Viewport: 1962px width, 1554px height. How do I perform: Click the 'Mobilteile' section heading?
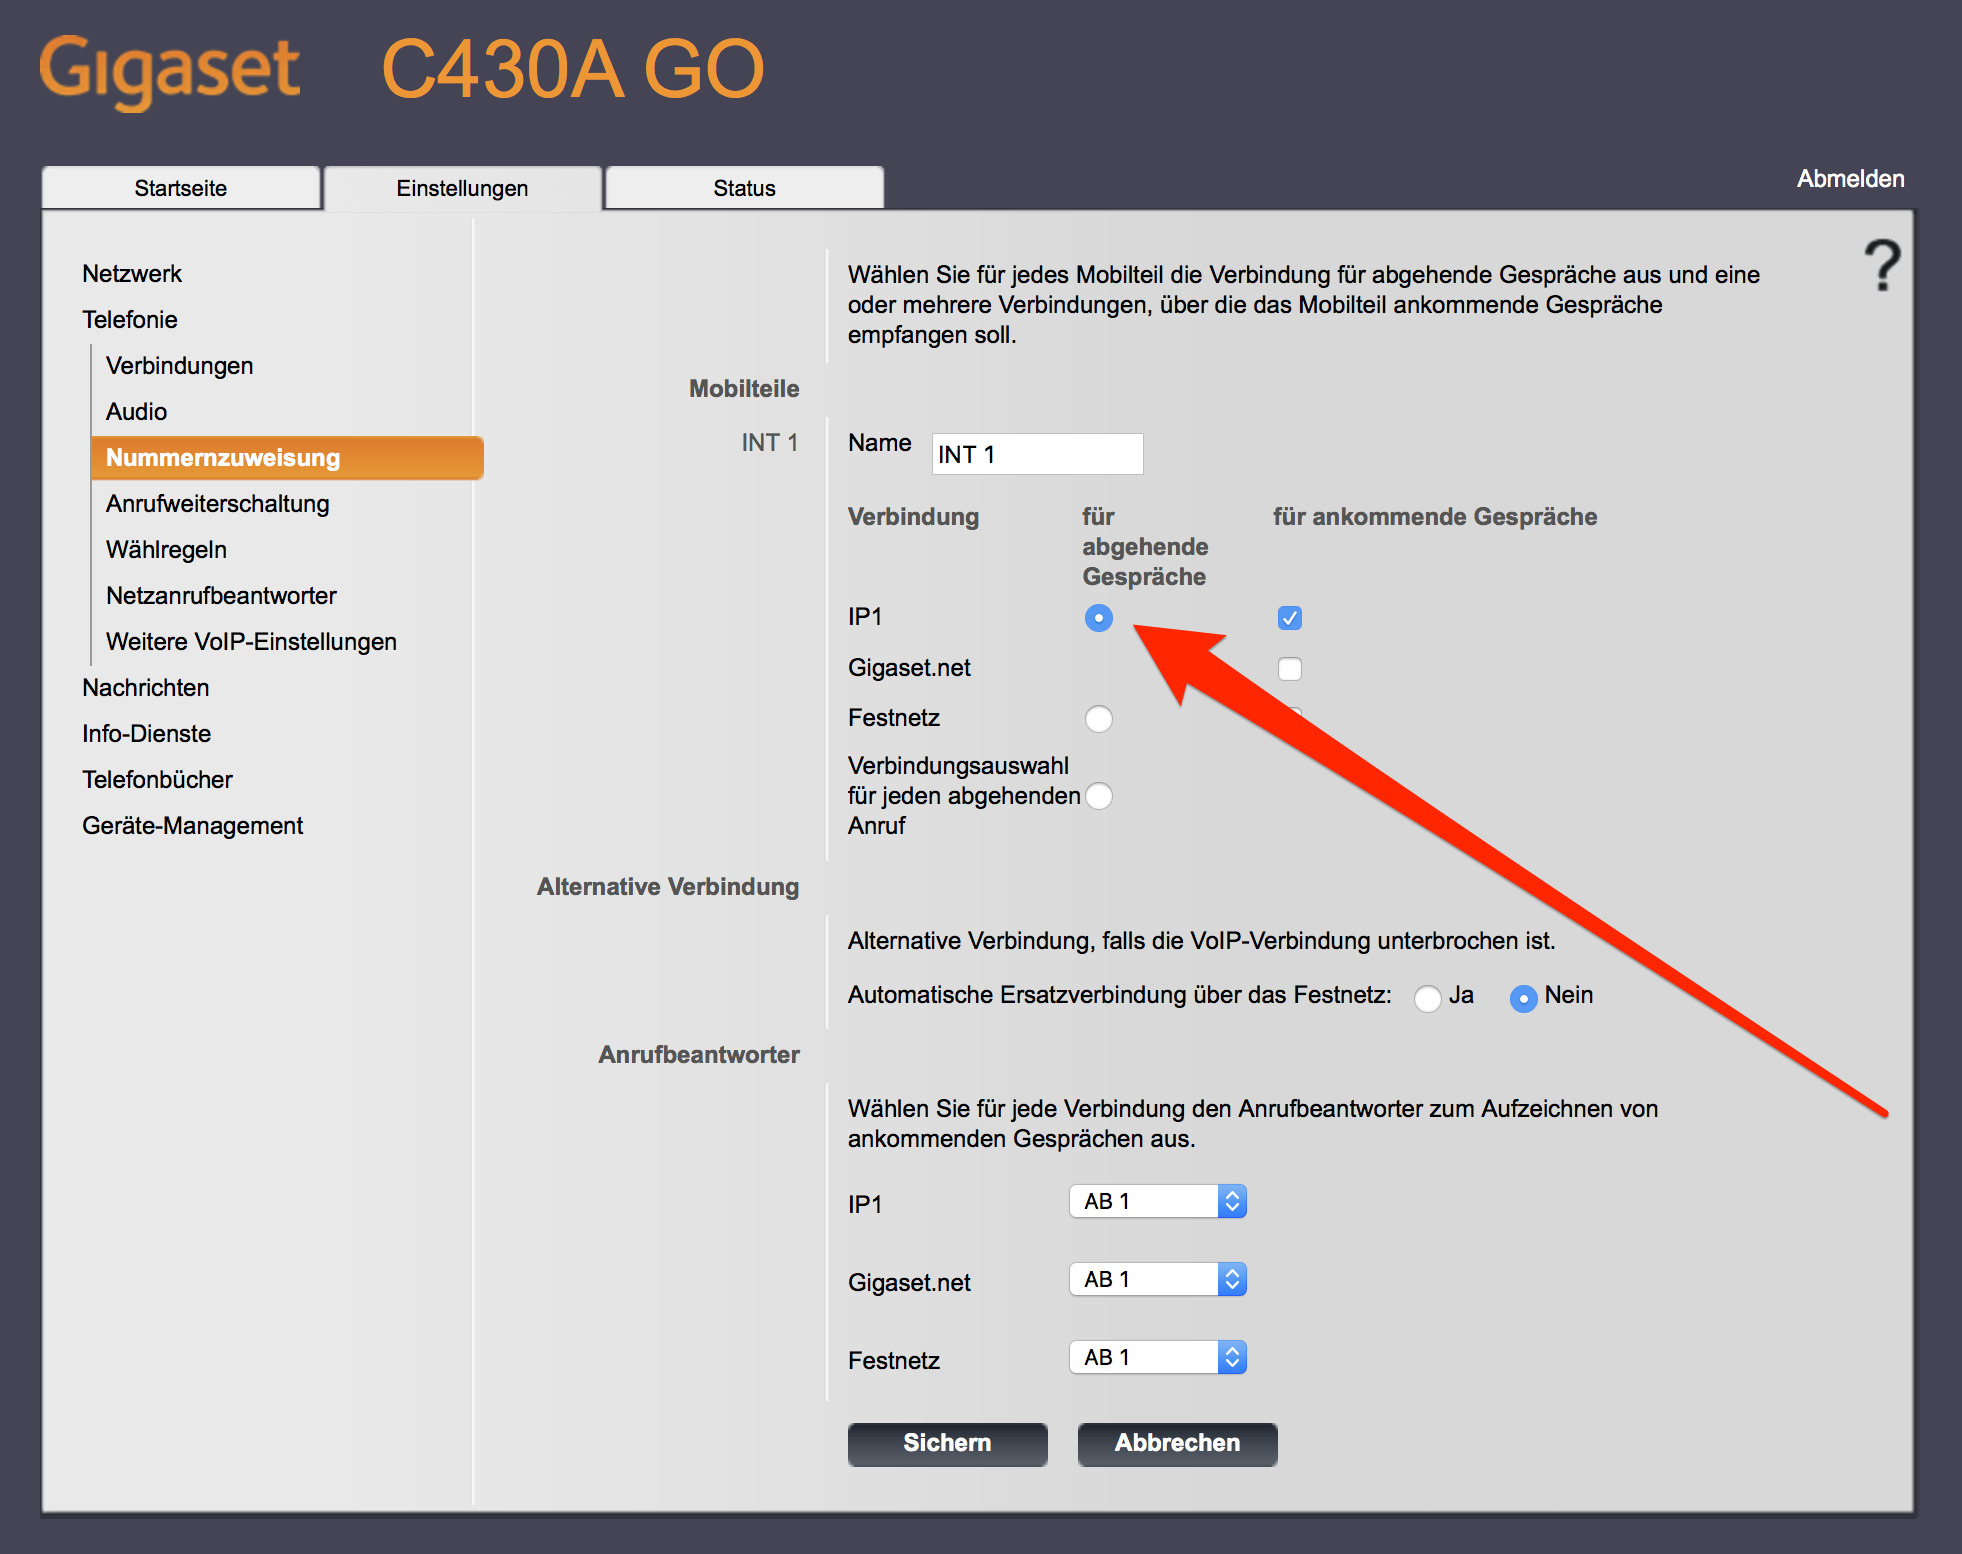[744, 389]
